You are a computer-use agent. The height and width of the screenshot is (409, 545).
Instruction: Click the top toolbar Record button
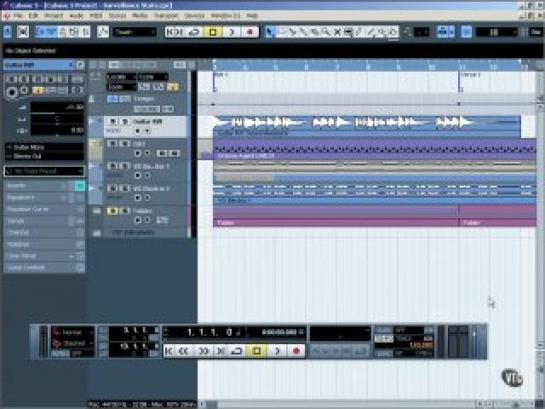point(250,32)
